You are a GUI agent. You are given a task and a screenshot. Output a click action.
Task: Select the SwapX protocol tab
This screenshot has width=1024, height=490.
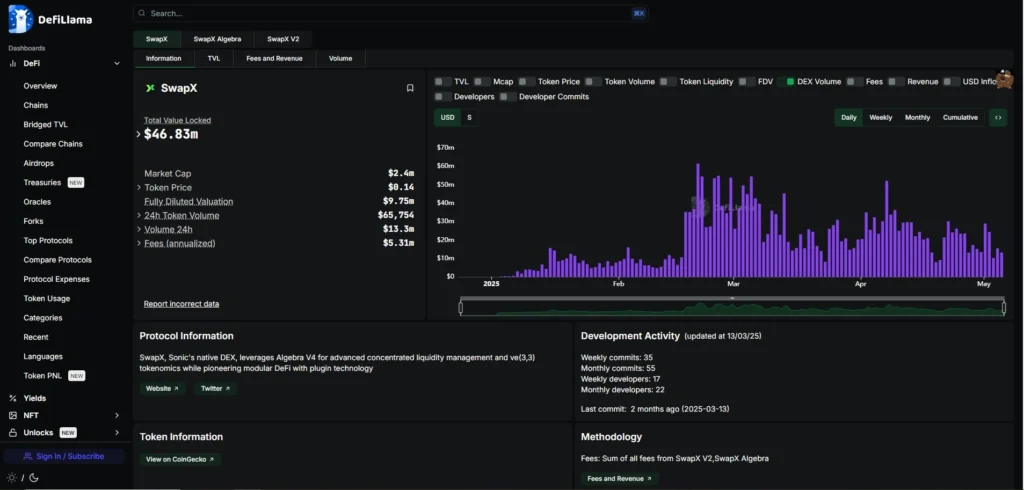(157, 39)
